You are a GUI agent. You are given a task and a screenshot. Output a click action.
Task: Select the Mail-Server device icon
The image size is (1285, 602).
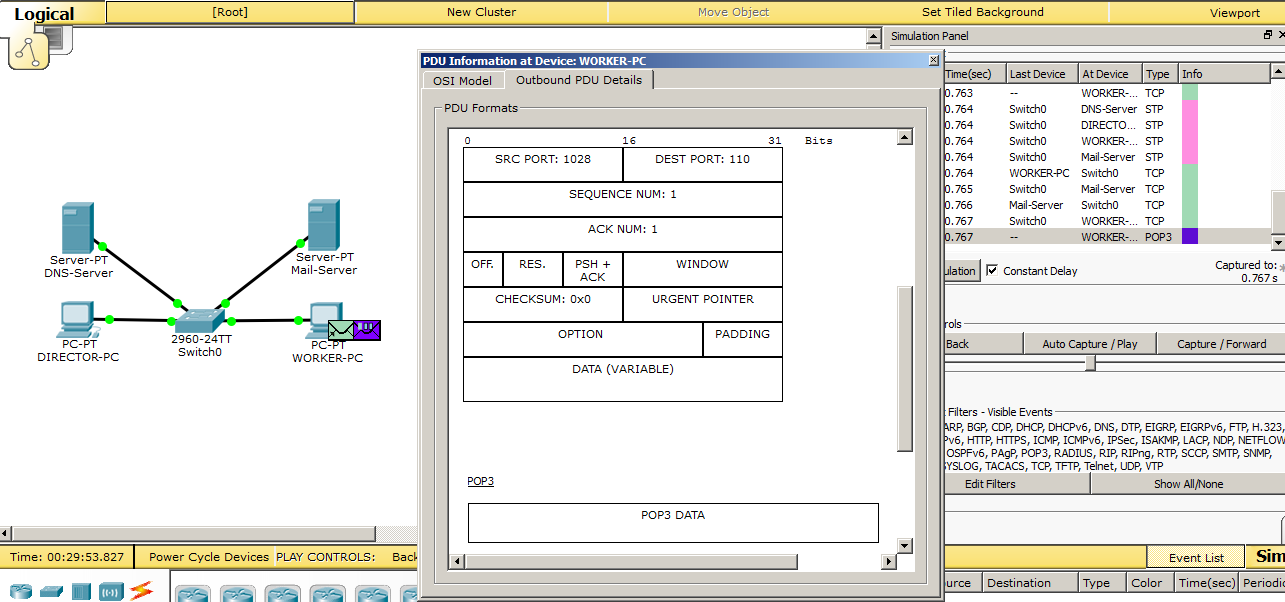(x=324, y=225)
